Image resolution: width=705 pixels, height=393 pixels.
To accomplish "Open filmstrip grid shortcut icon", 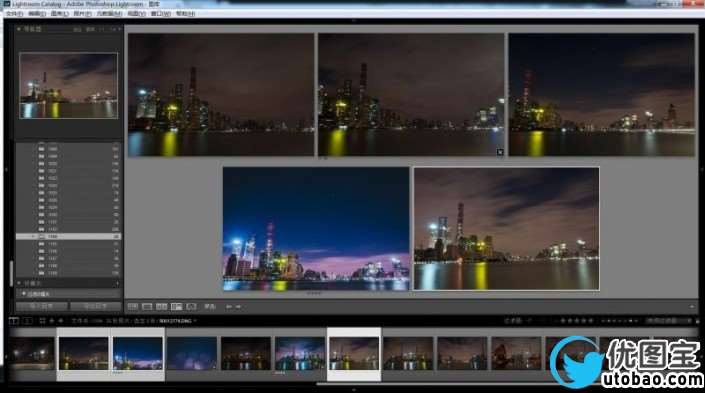I will [42, 321].
